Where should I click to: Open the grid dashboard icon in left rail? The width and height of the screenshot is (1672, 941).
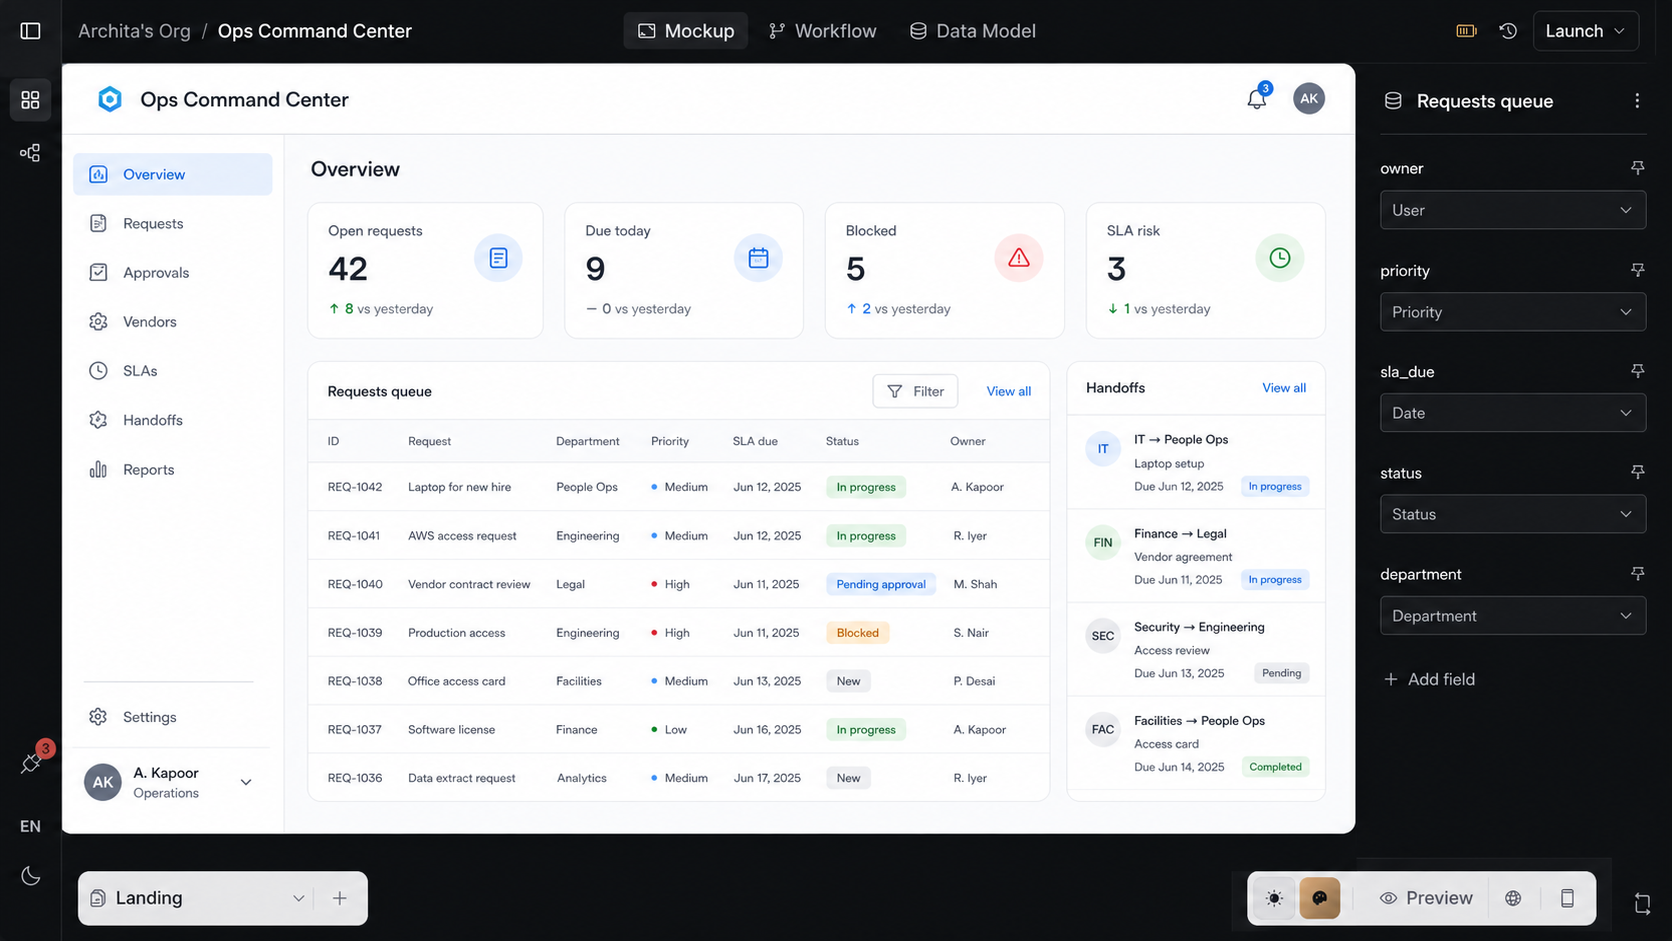tap(30, 100)
